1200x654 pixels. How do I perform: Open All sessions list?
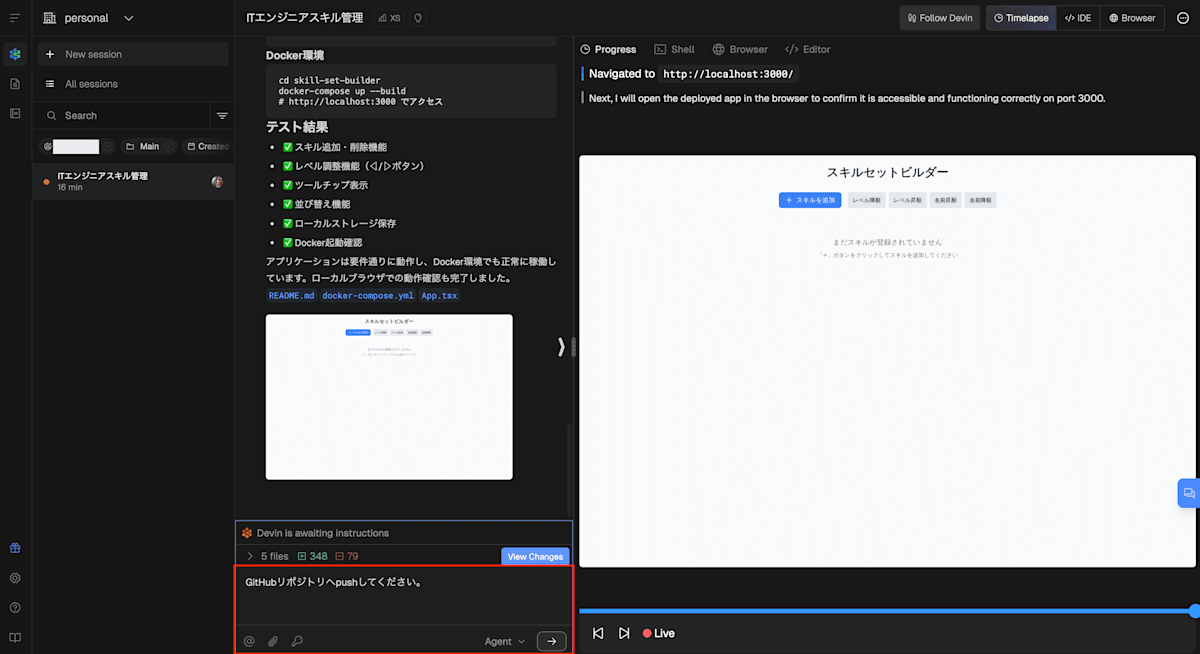133,84
